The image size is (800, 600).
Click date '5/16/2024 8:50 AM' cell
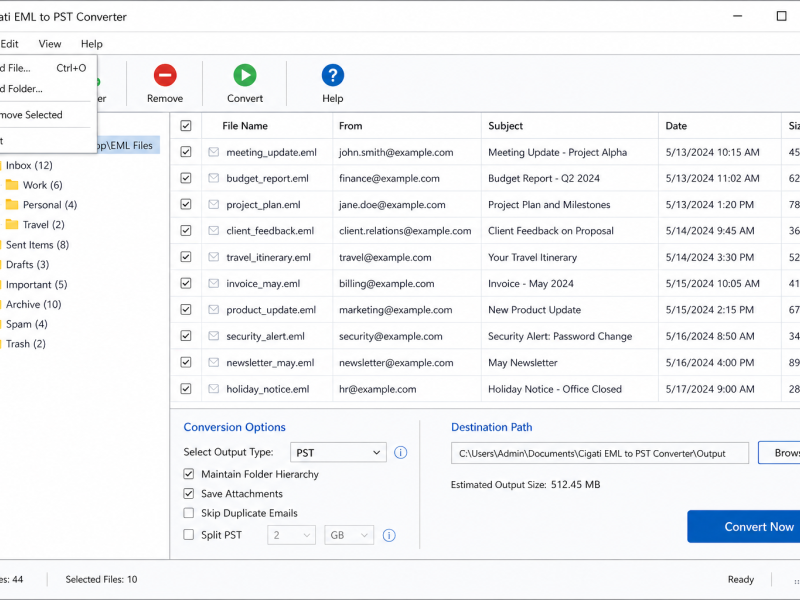click(x=710, y=336)
